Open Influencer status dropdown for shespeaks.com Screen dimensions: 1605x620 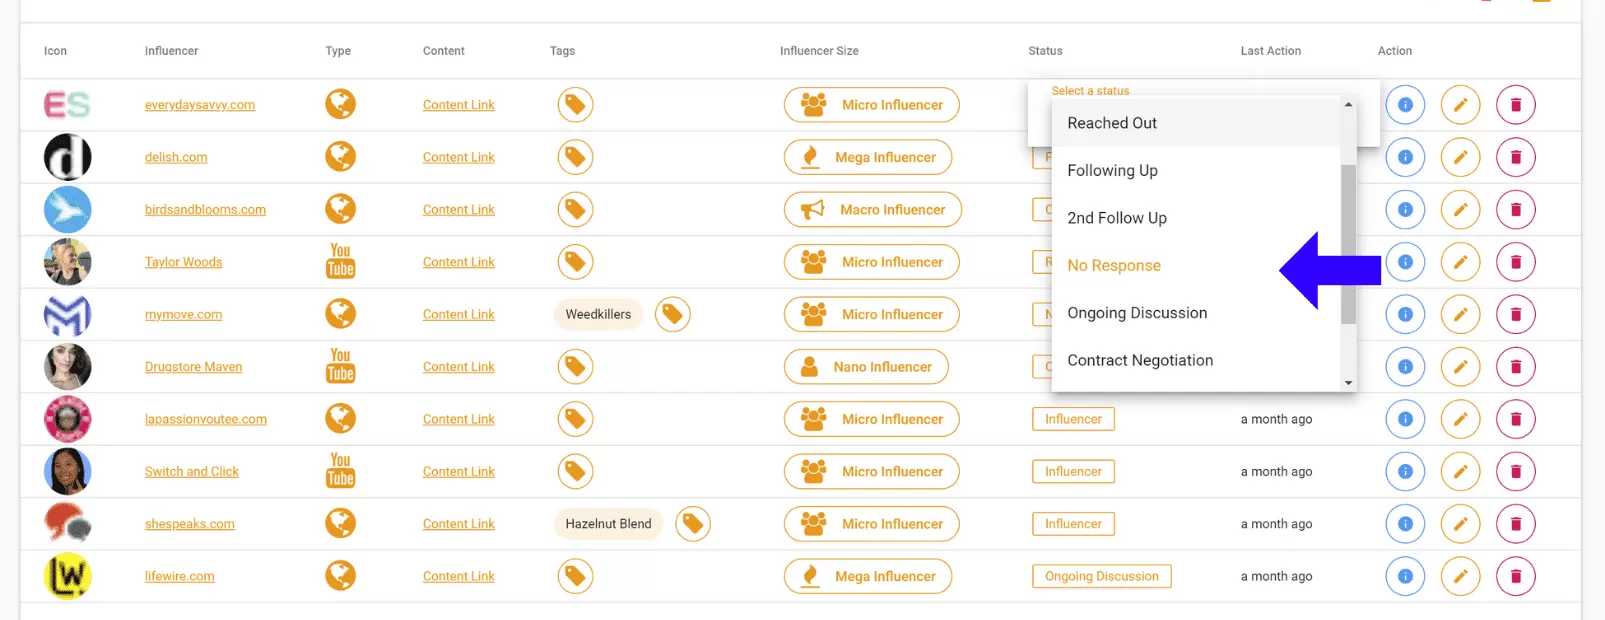[1073, 524]
